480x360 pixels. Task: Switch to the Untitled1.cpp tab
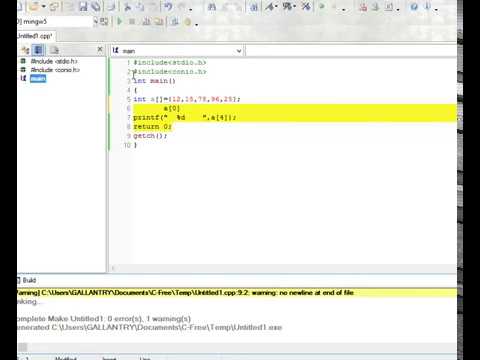tap(36, 36)
